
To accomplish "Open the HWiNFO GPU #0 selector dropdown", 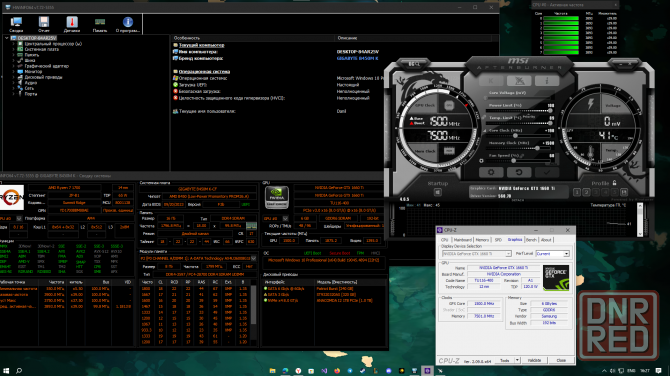I will 285,218.
